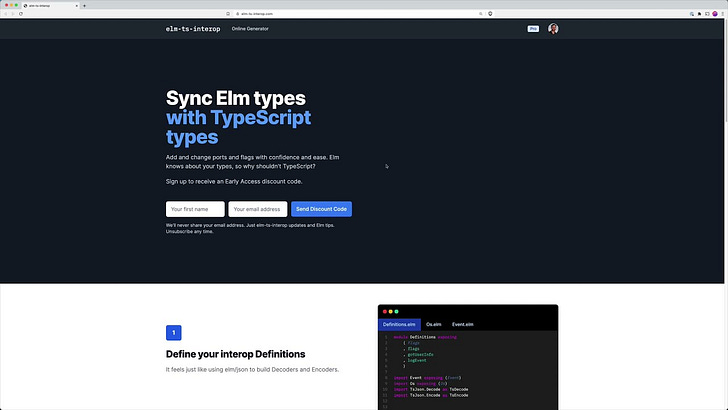Screen dimensions: 728x410
Task: Select the elm-ts-interop browser tab
Action: [51, 6]
